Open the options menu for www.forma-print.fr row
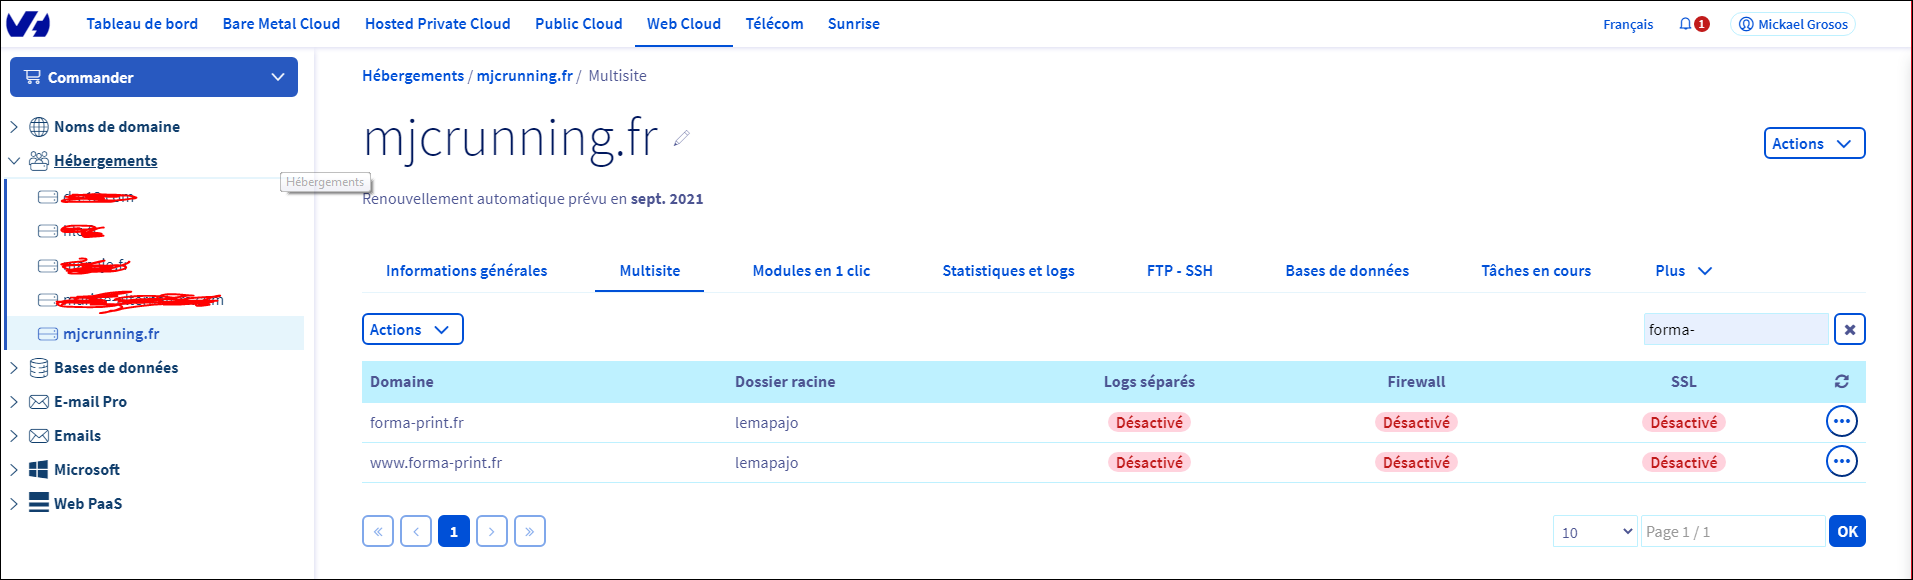Viewport: 1913px width, 580px height. (1841, 461)
